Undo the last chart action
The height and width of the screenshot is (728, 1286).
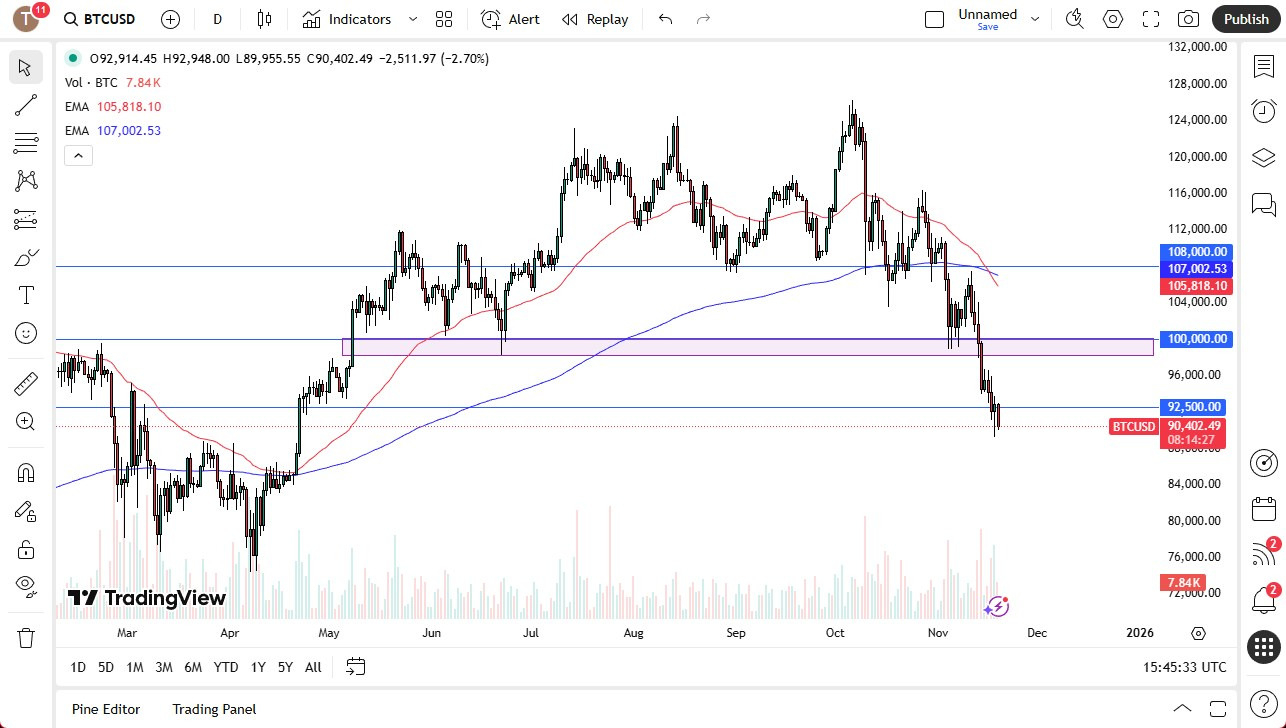664,18
